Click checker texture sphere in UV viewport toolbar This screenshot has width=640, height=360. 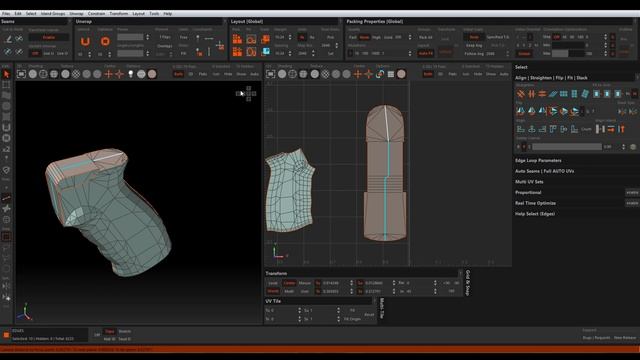[325, 74]
